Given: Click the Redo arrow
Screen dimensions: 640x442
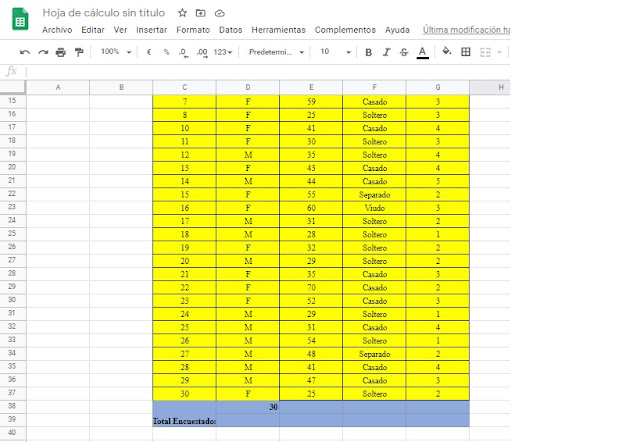Looking at the screenshot, I should pyautogui.click(x=43, y=52).
